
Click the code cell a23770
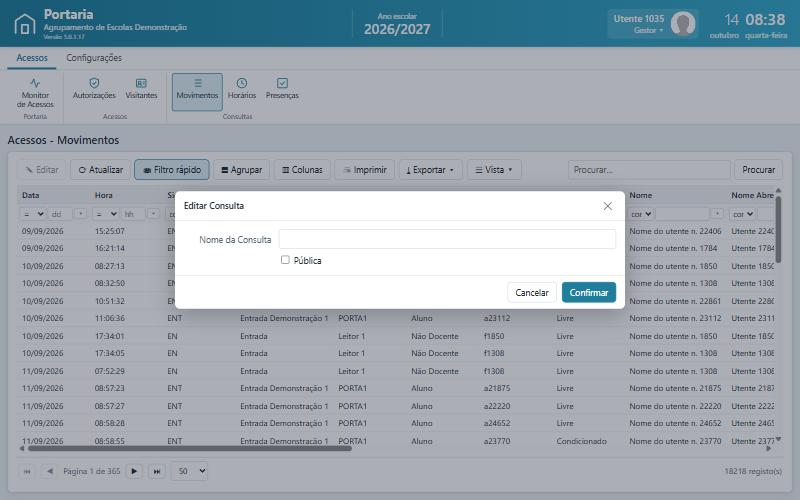(x=497, y=441)
